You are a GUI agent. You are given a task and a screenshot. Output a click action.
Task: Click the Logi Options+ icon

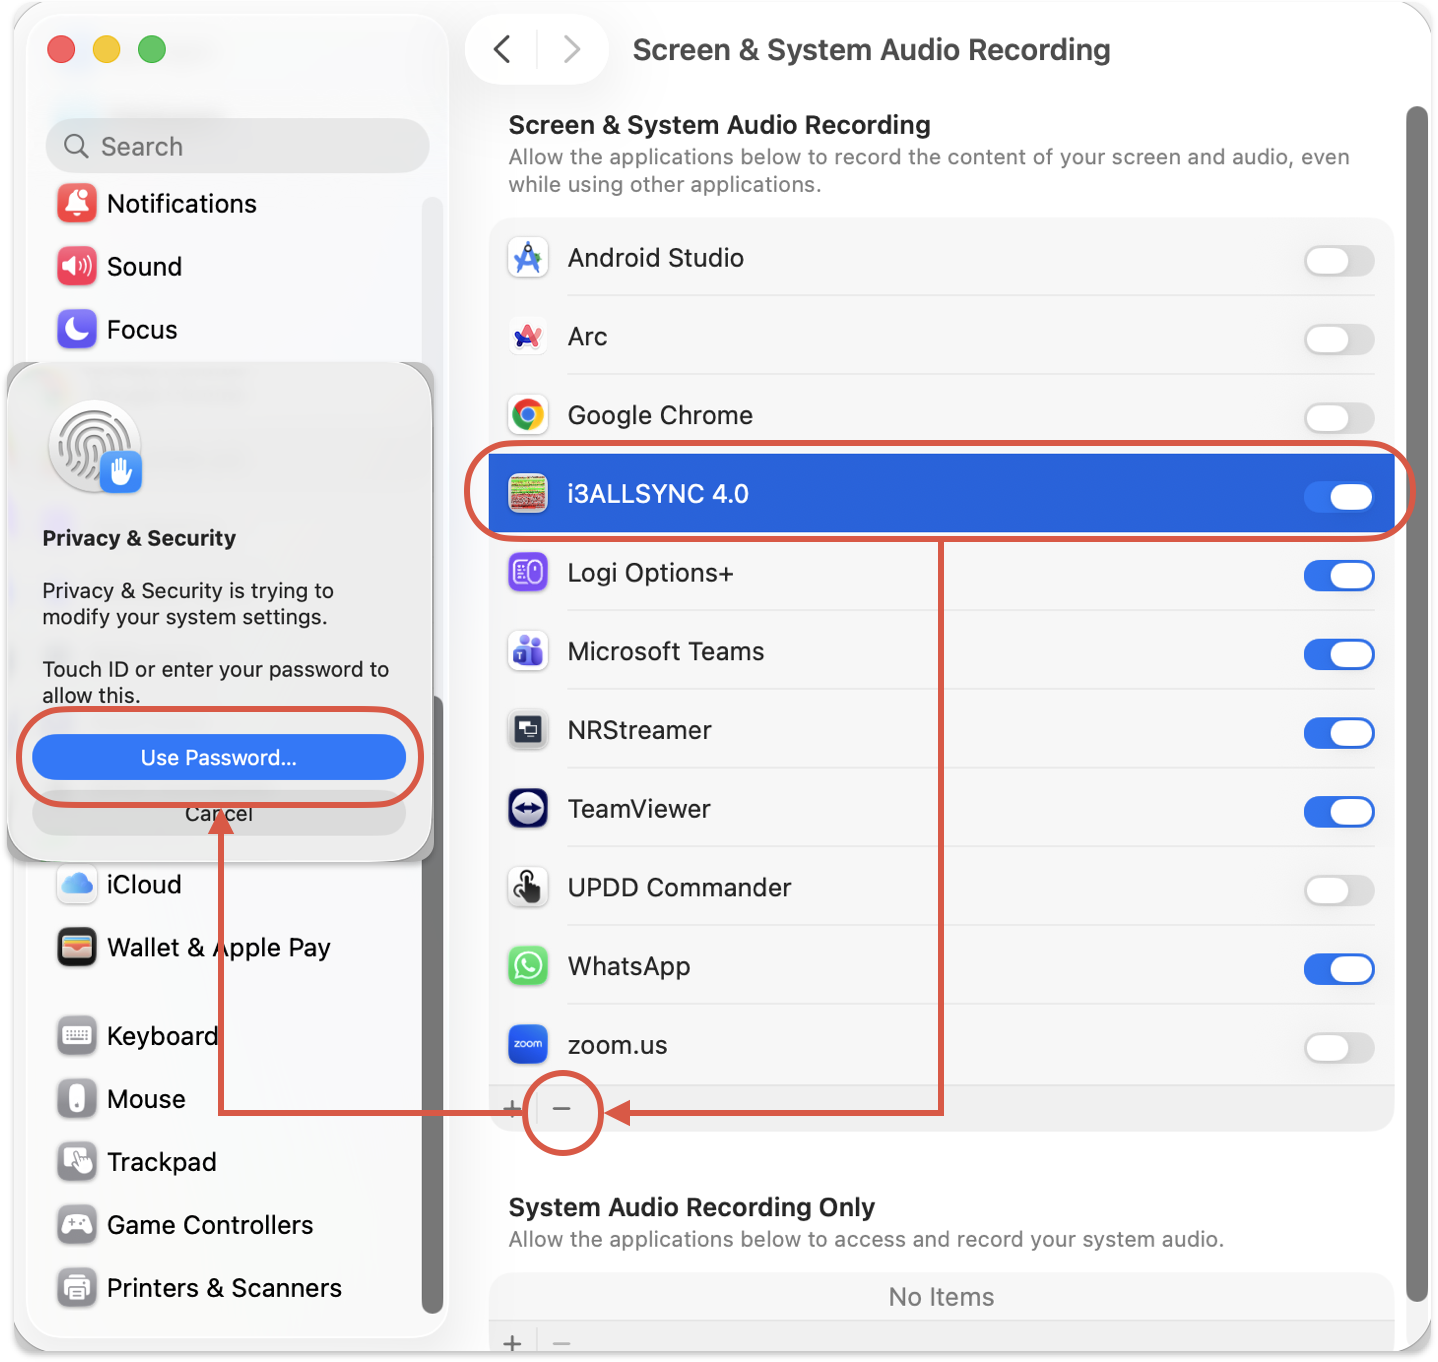528,573
